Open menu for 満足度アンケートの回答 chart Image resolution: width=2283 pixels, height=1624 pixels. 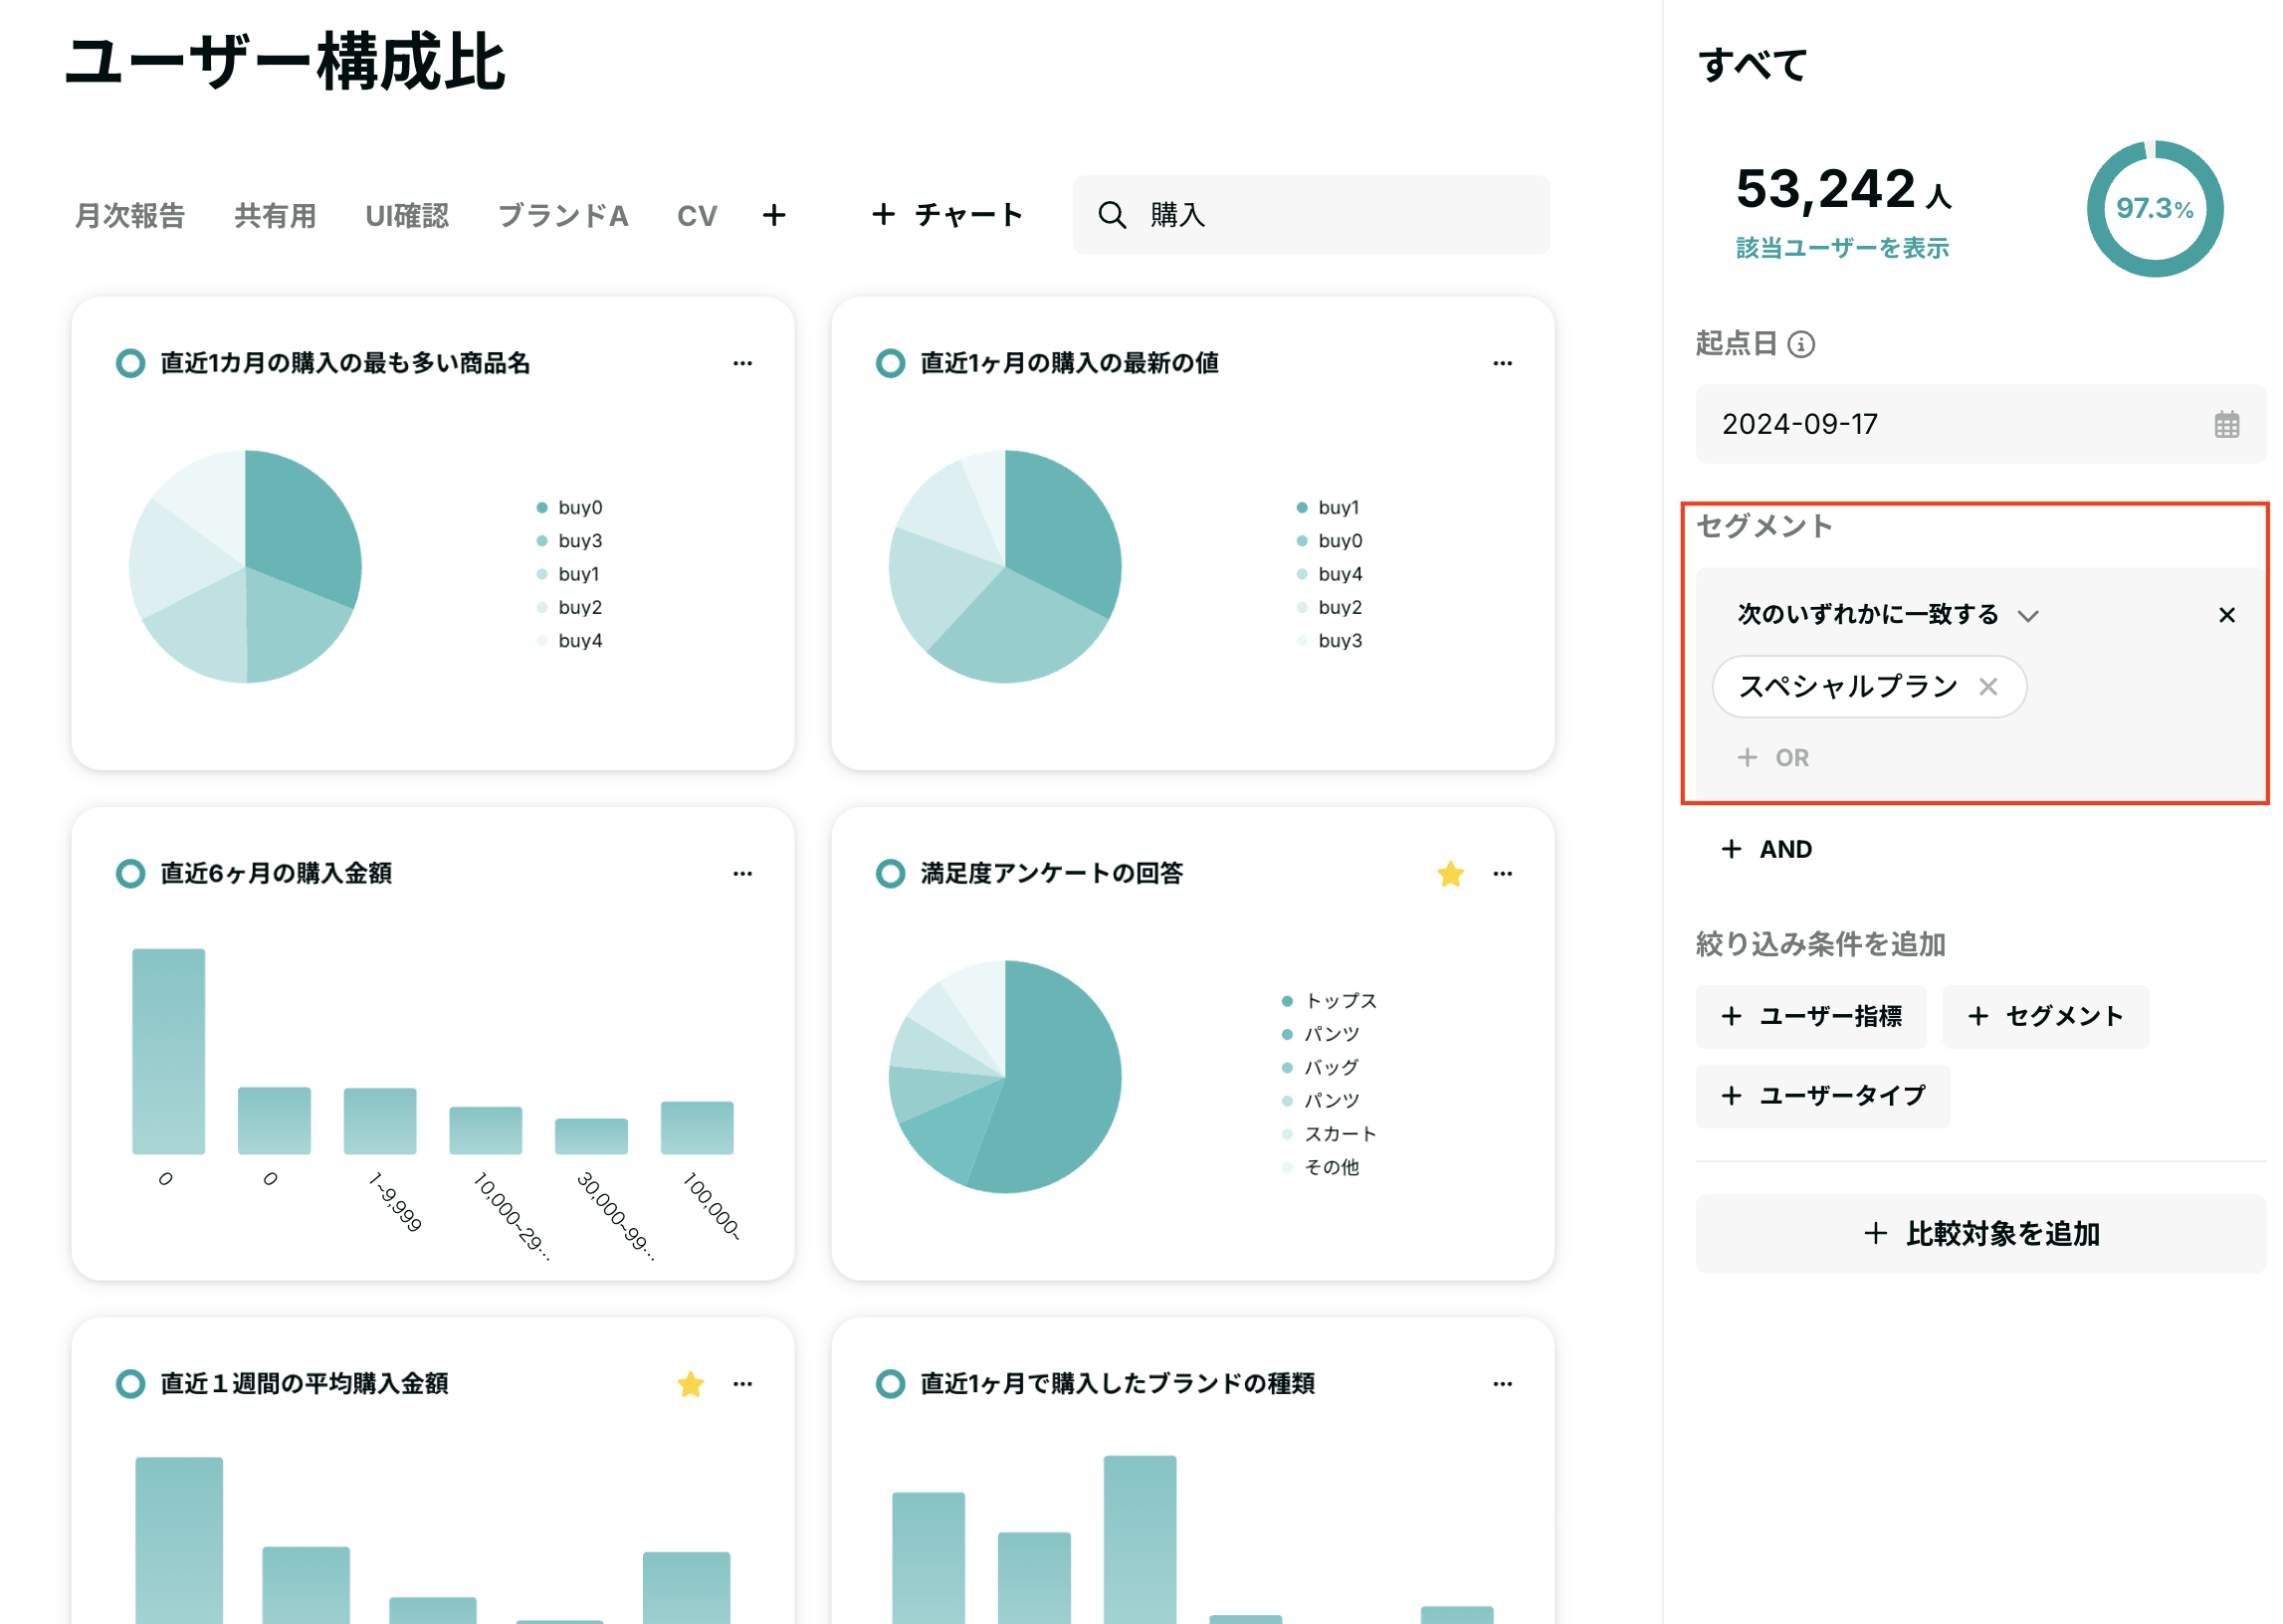(1502, 873)
